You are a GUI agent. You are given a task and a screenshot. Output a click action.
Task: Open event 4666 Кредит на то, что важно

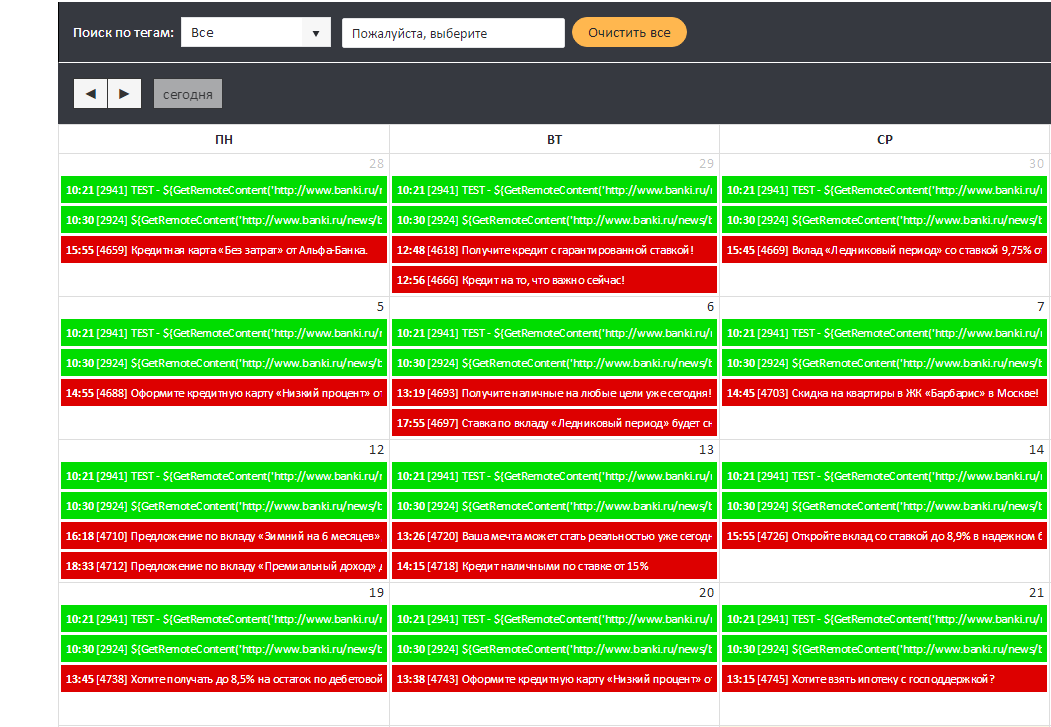tap(554, 280)
